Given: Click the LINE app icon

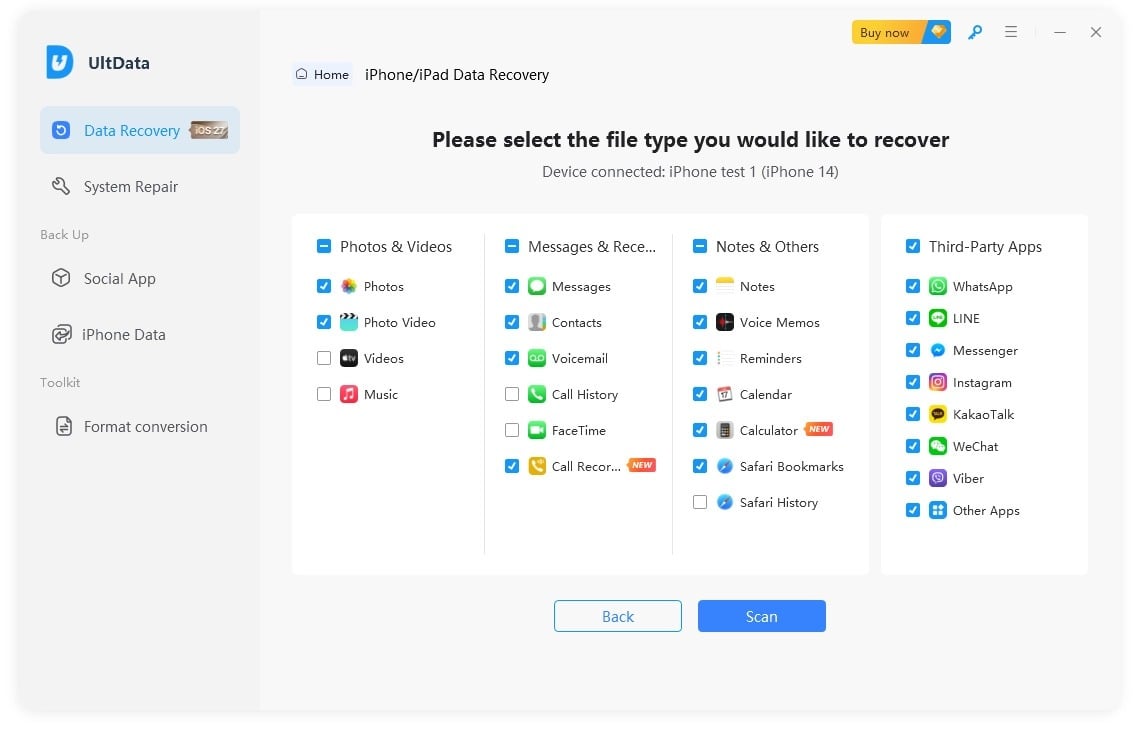Looking at the screenshot, I should pyautogui.click(x=938, y=318).
